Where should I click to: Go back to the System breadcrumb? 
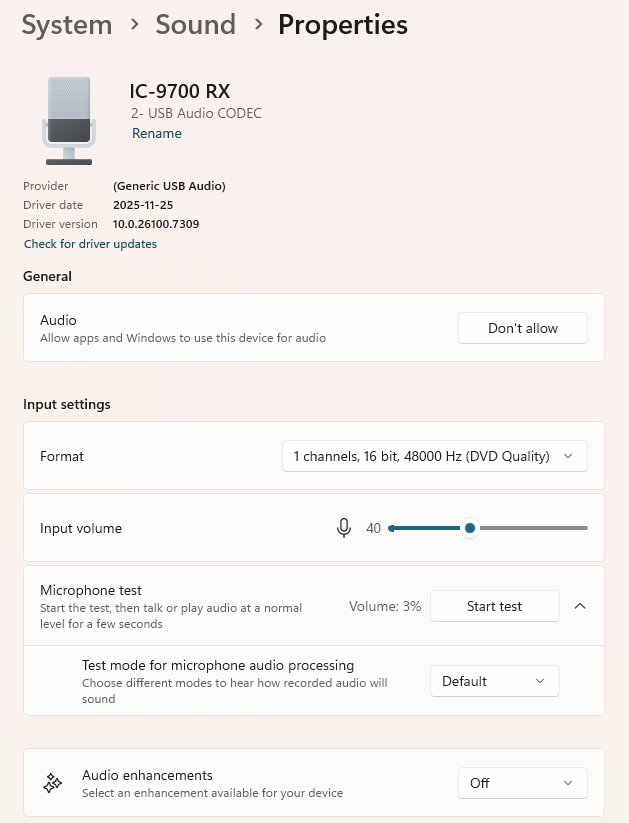[x=67, y=24]
